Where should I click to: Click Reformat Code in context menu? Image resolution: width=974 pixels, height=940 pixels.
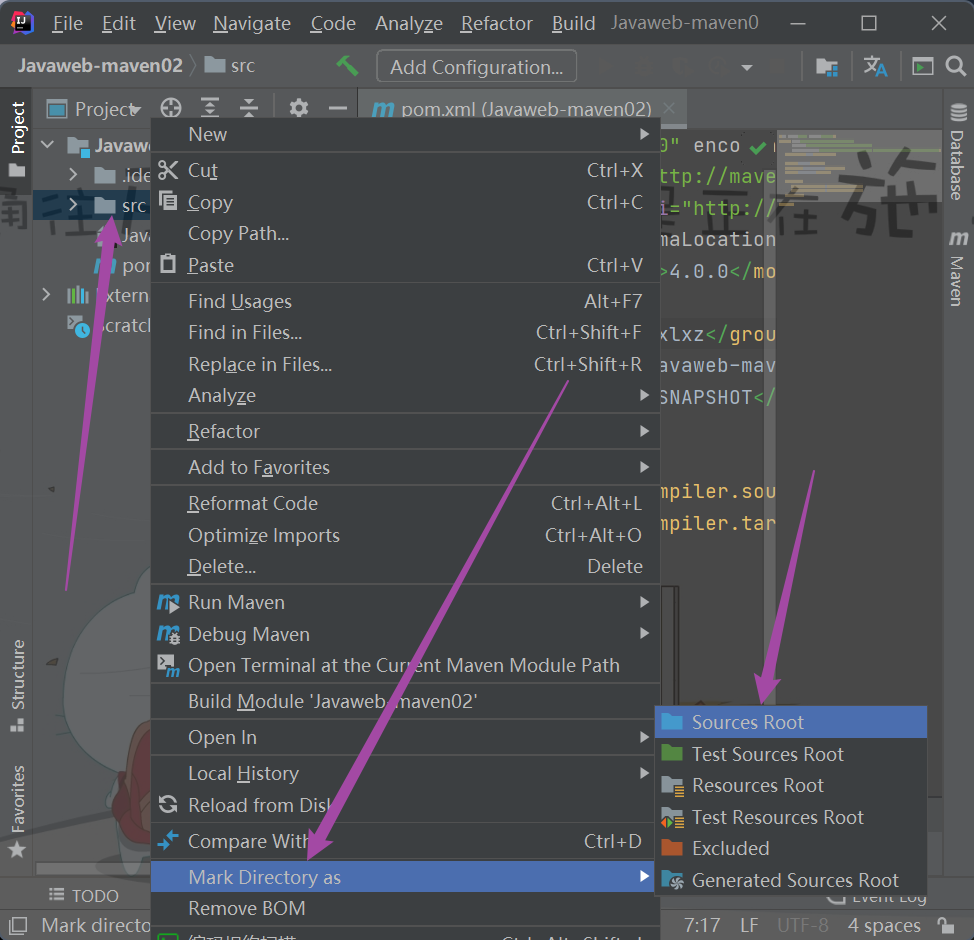pyautogui.click(x=405, y=503)
